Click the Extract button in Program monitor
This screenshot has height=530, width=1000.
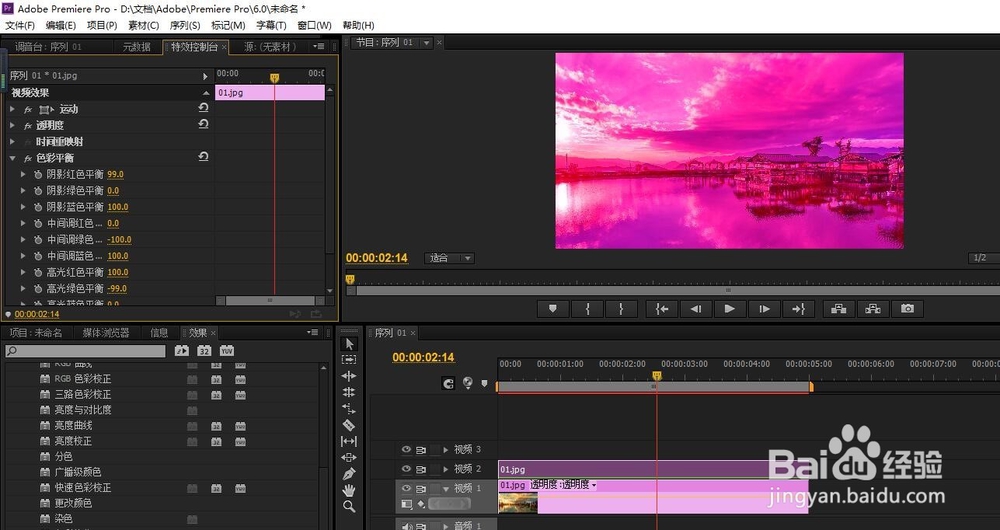click(873, 309)
